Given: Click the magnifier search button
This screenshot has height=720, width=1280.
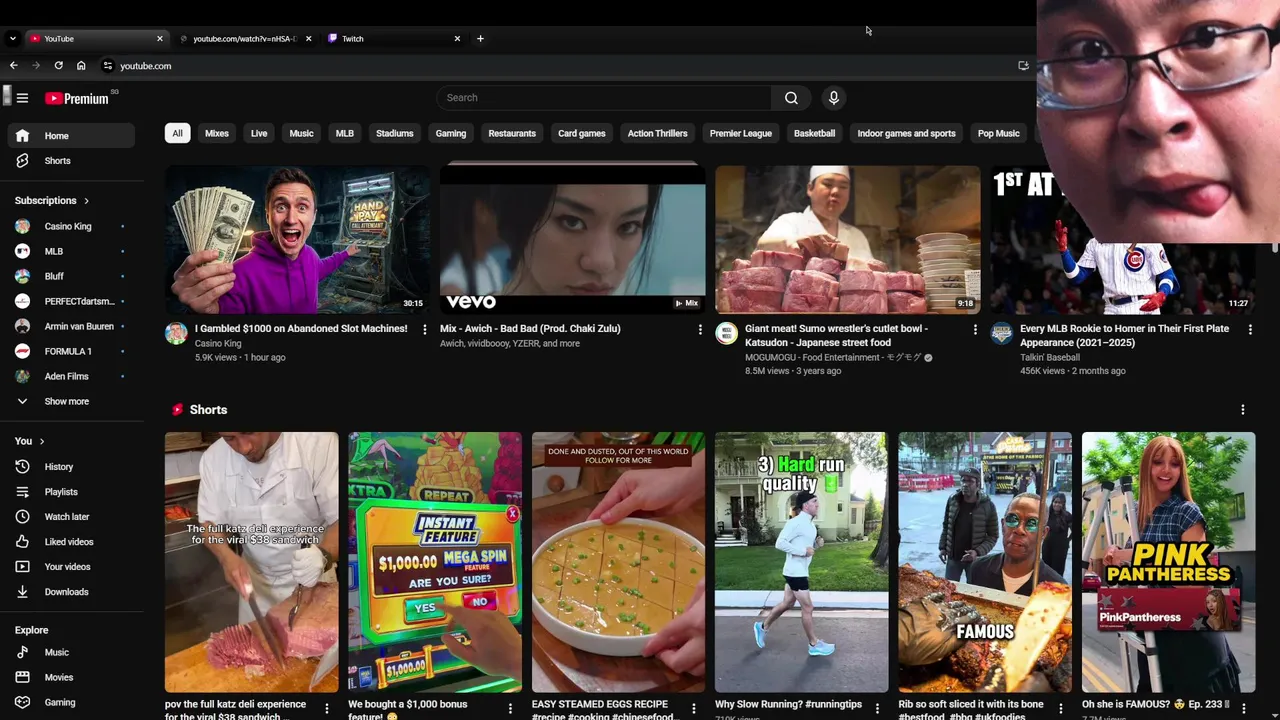Looking at the screenshot, I should click(791, 98).
